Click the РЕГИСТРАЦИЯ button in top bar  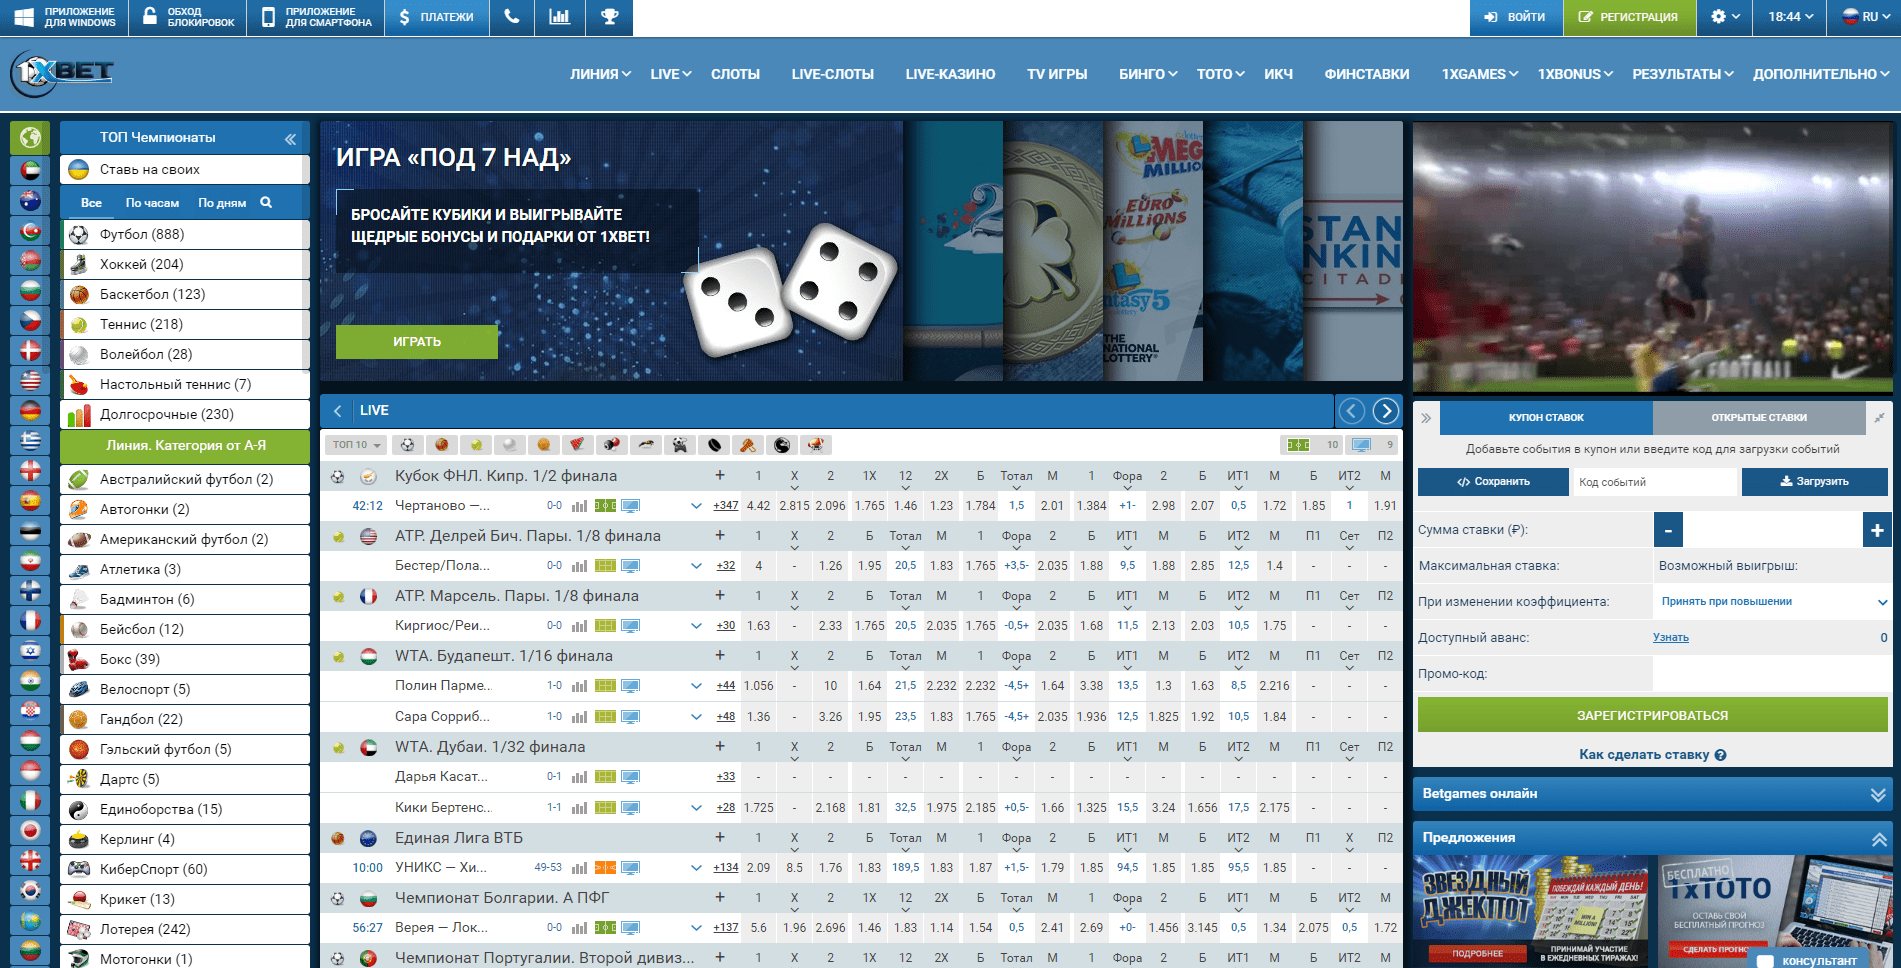pos(1629,17)
